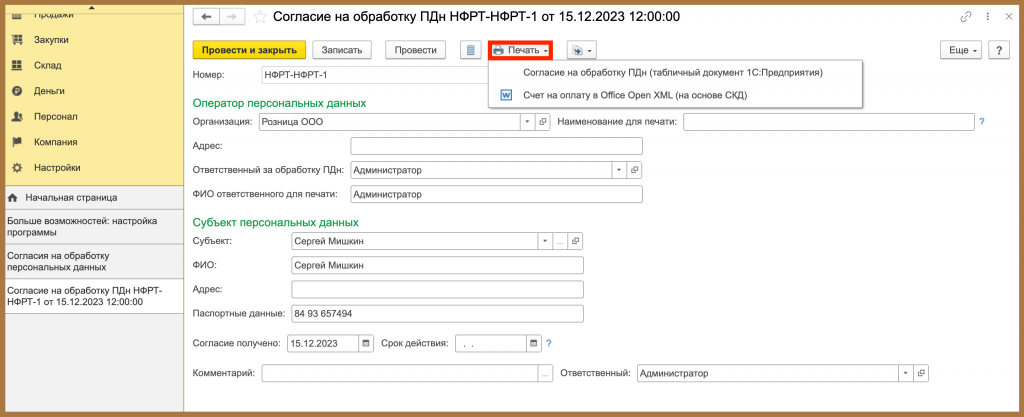Click the Наименование для печати field
The width and height of the screenshot is (1024, 417).
pos(829,122)
